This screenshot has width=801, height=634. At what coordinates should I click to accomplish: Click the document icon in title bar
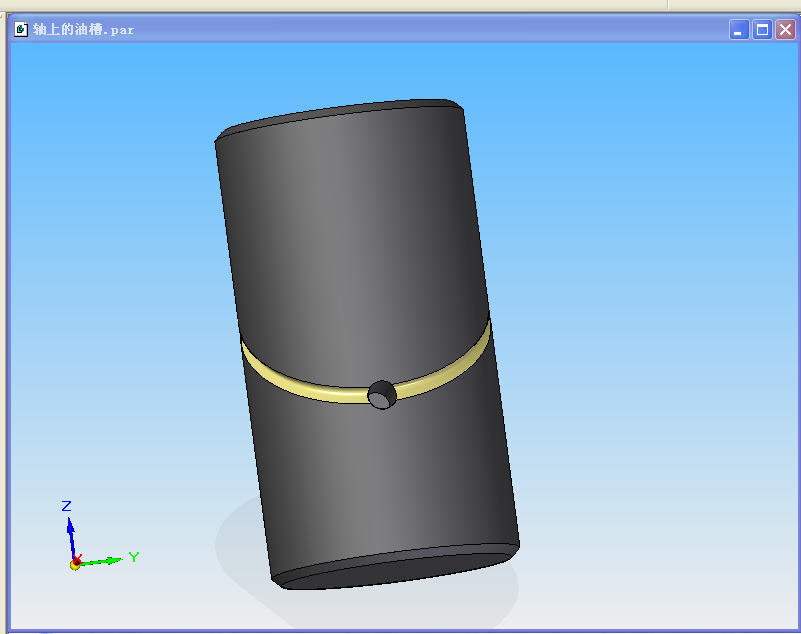(x=20, y=29)
